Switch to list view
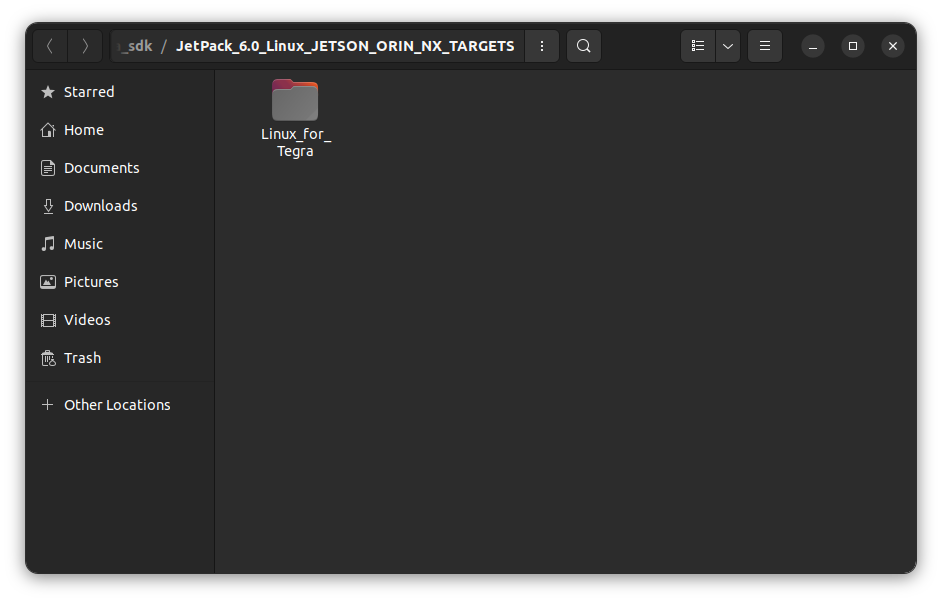 (x=698, y=45)
